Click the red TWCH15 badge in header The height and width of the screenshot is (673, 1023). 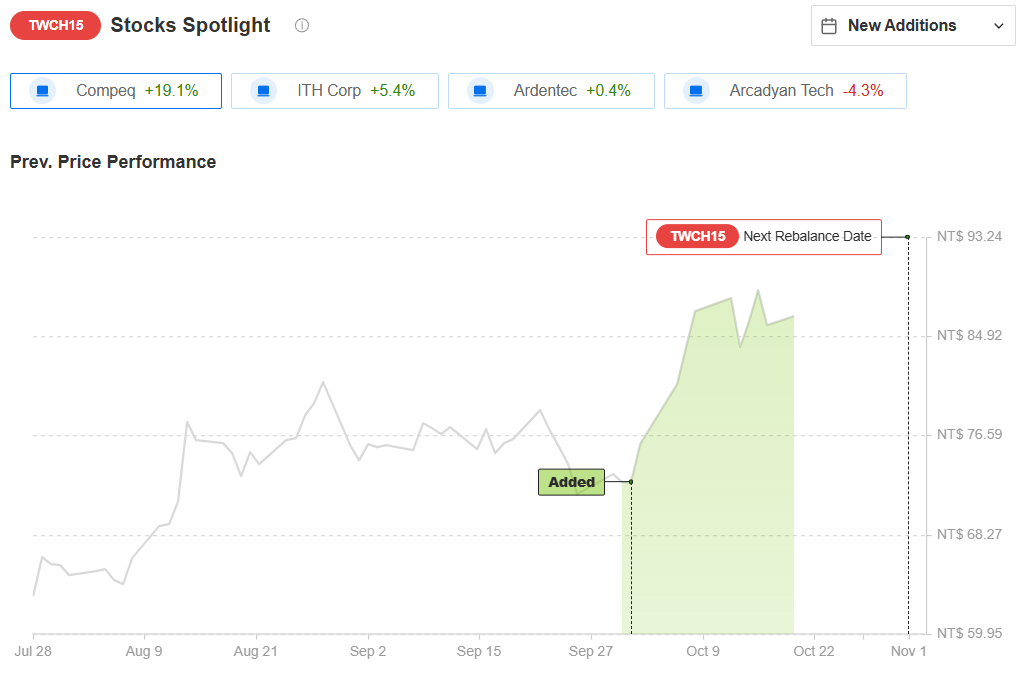click(55, 26)
